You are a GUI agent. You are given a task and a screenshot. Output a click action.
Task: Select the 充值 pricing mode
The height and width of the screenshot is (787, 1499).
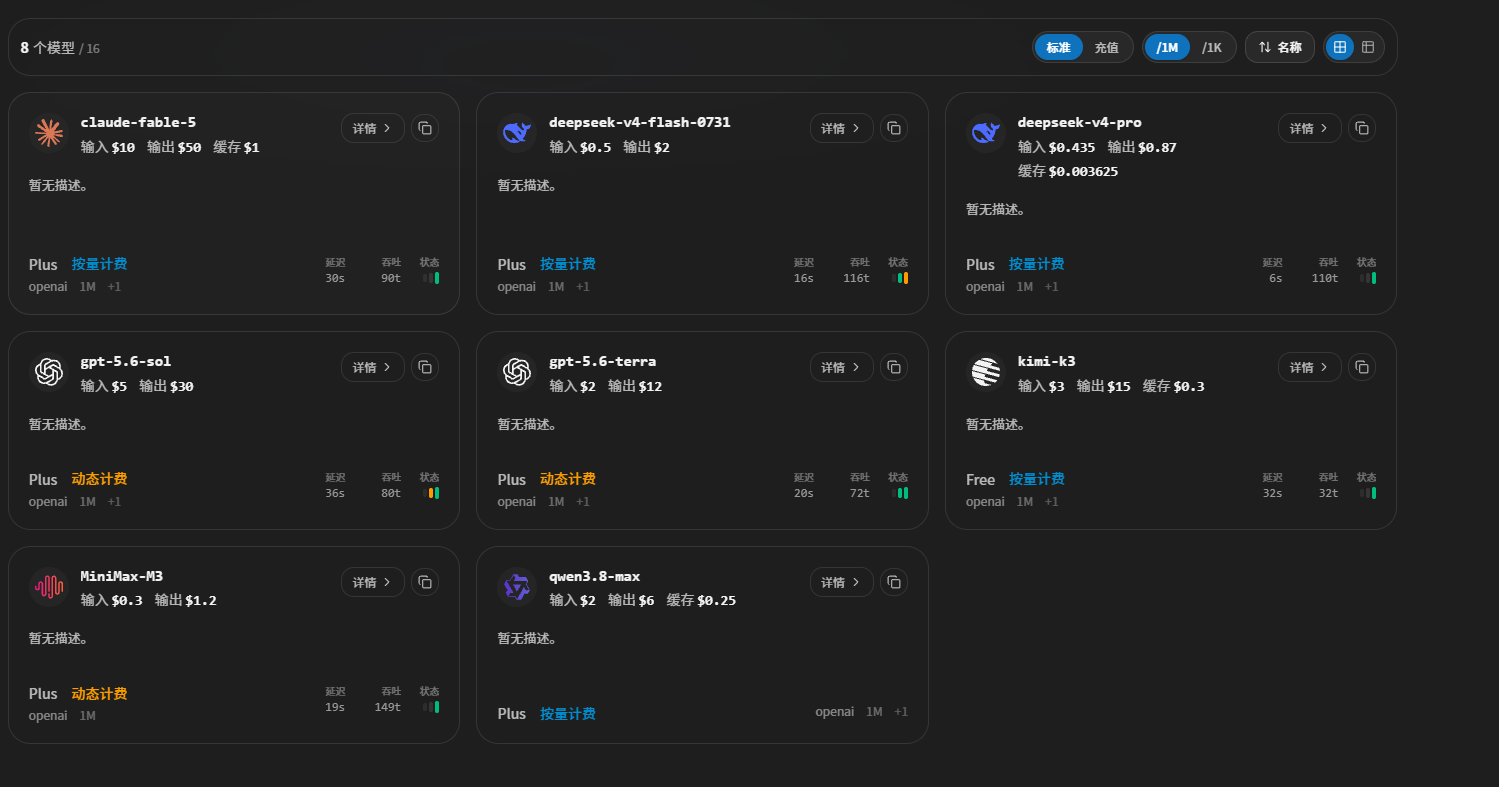pyautogui.click(x=1106, y=47)
